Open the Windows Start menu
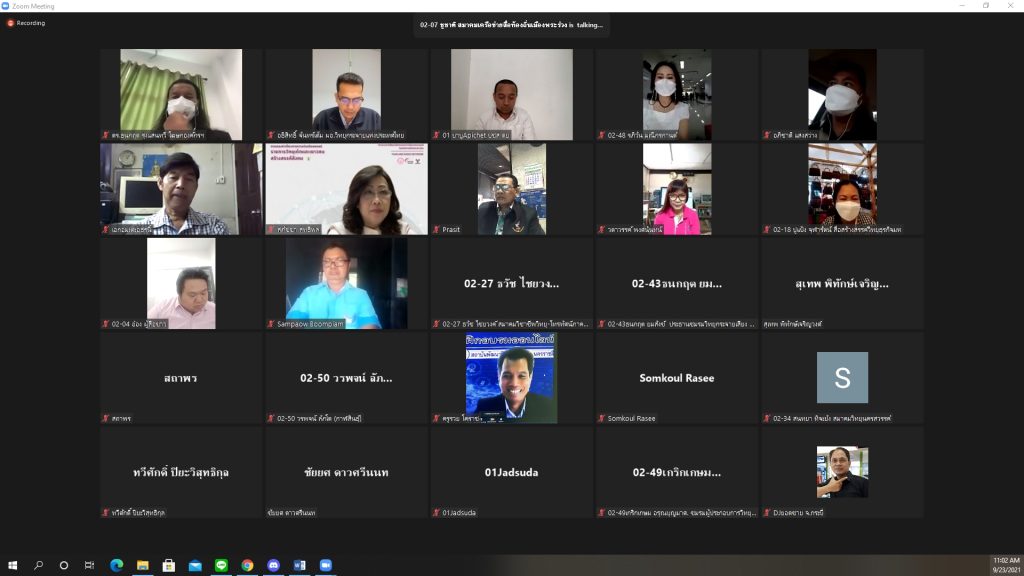Viewport: 1024px width, 576px height. point(13,565)
